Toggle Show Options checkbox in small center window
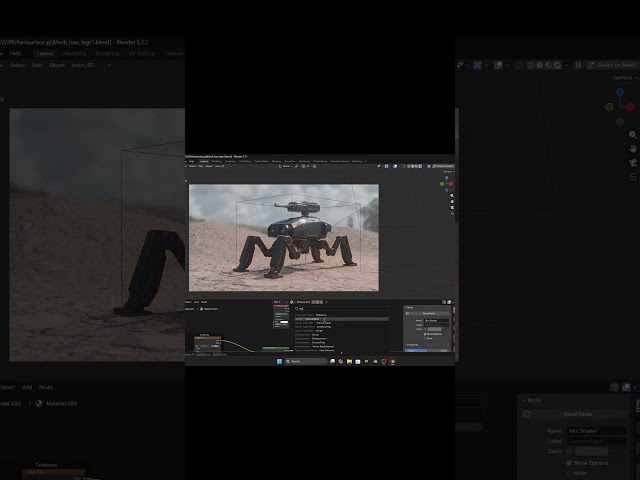This screenshot has width=640, height=480. coord(425,334)
